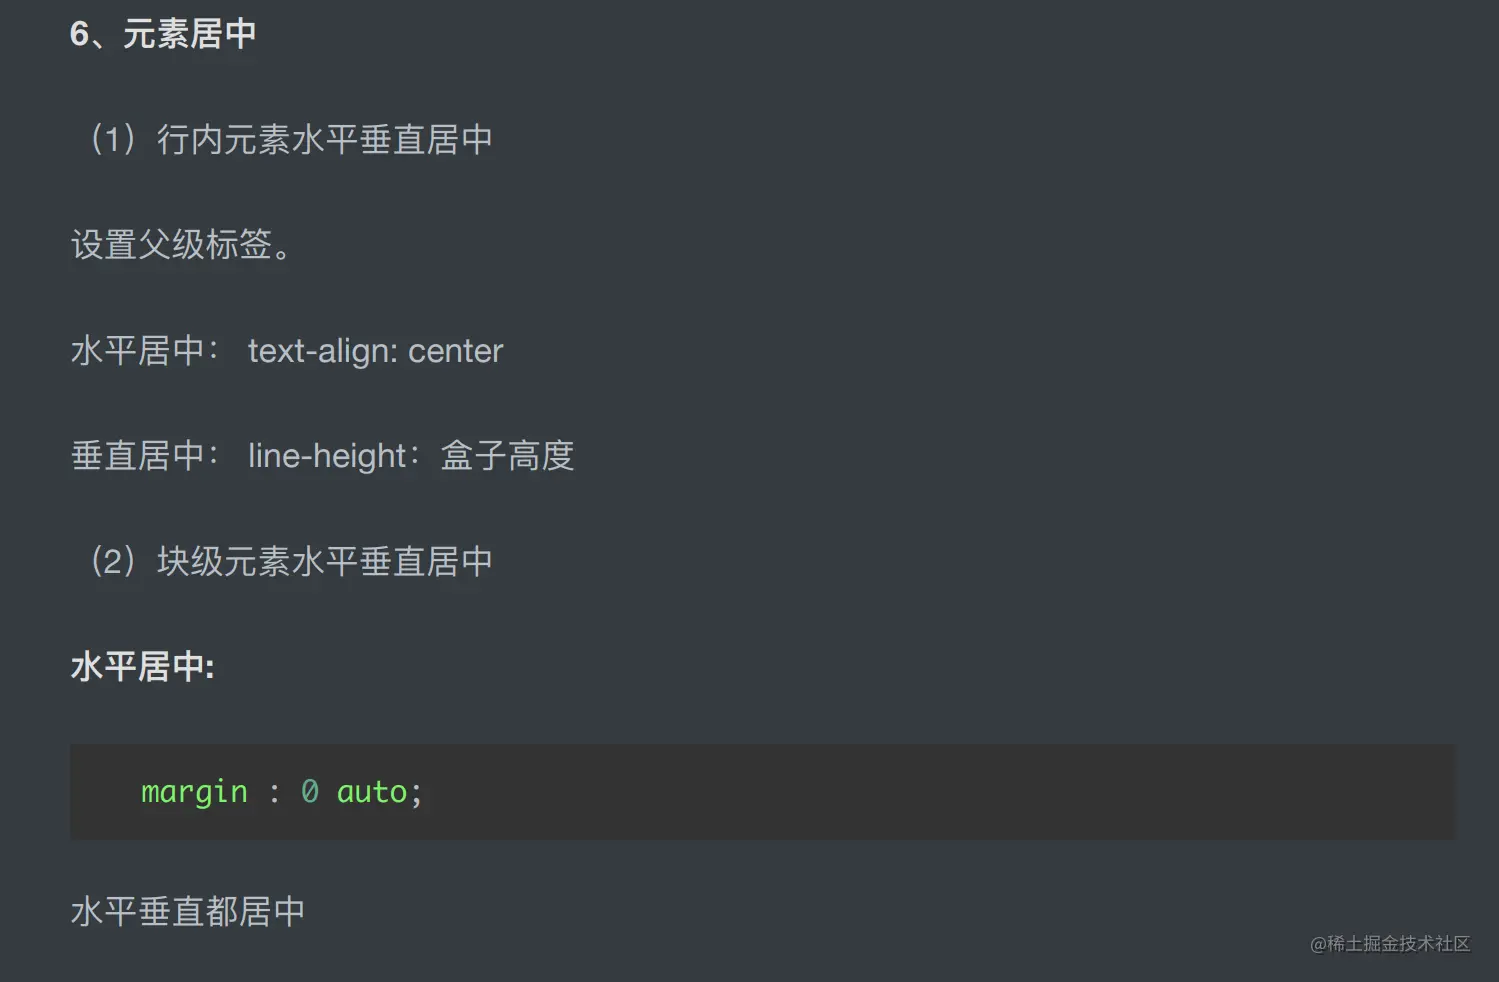Click the "(1)" number marker

(x=112, y=139)
